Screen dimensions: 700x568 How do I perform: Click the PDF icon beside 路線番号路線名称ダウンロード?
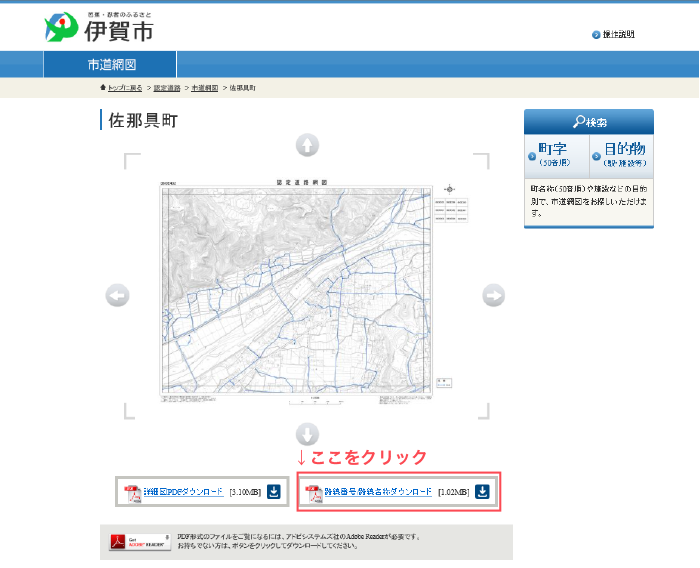pyautogui.click(x=314, y=494)
